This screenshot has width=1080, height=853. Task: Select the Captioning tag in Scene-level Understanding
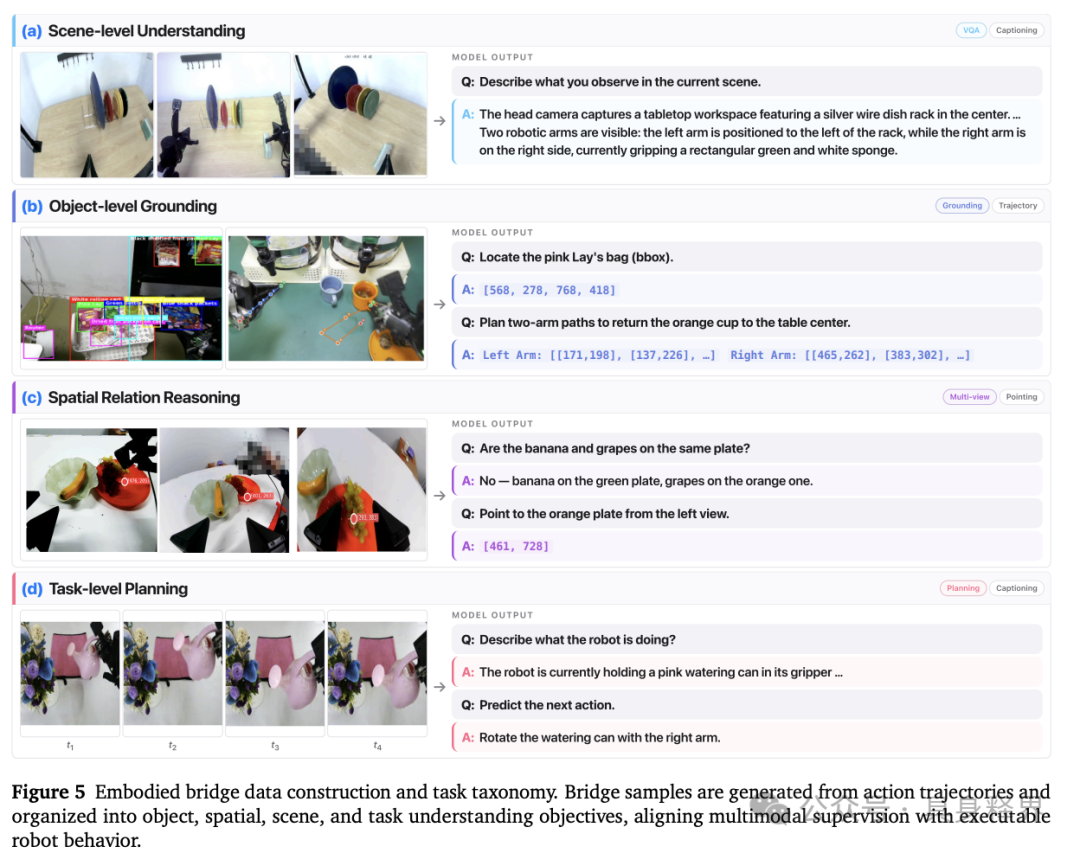(x=1016, y=30)
